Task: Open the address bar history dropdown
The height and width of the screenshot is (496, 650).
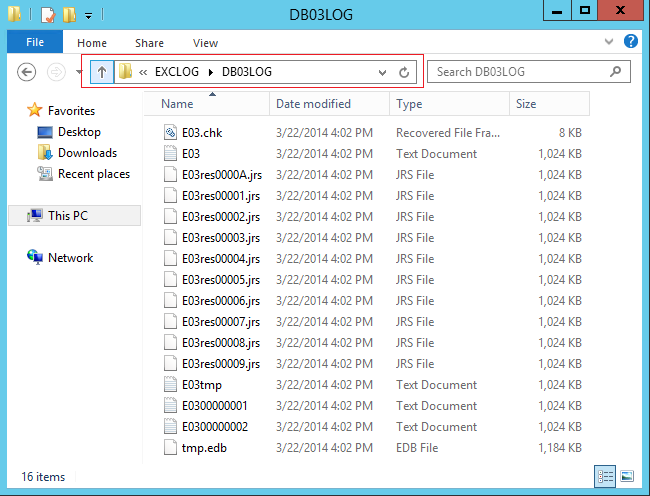Action: coord(382,73)
